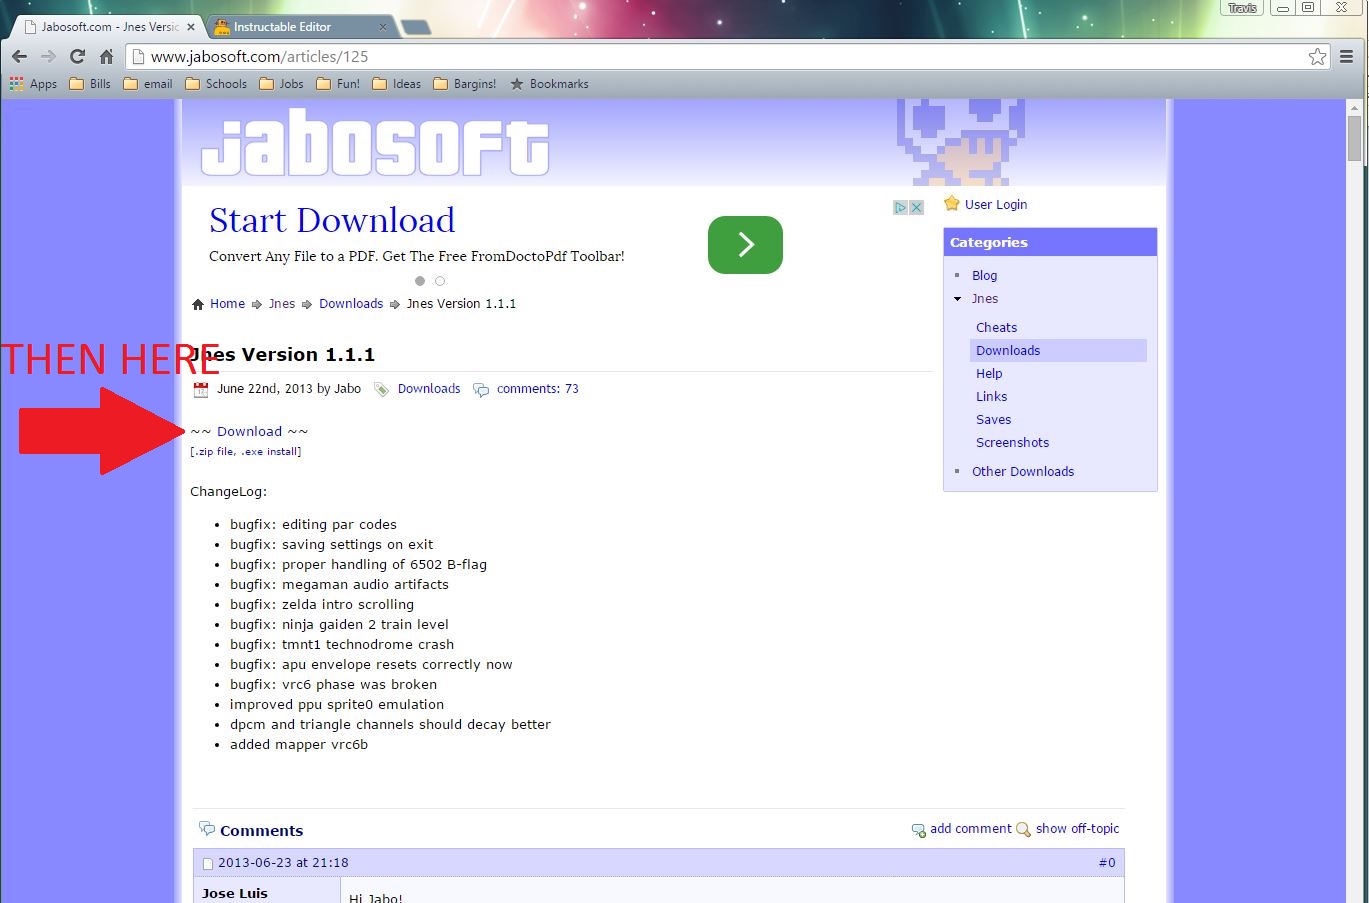The height and width of the screenshot is (903, 1369).
Task: Open the Apps shortcut in bookmarks bar
Action: coord(33,84)
